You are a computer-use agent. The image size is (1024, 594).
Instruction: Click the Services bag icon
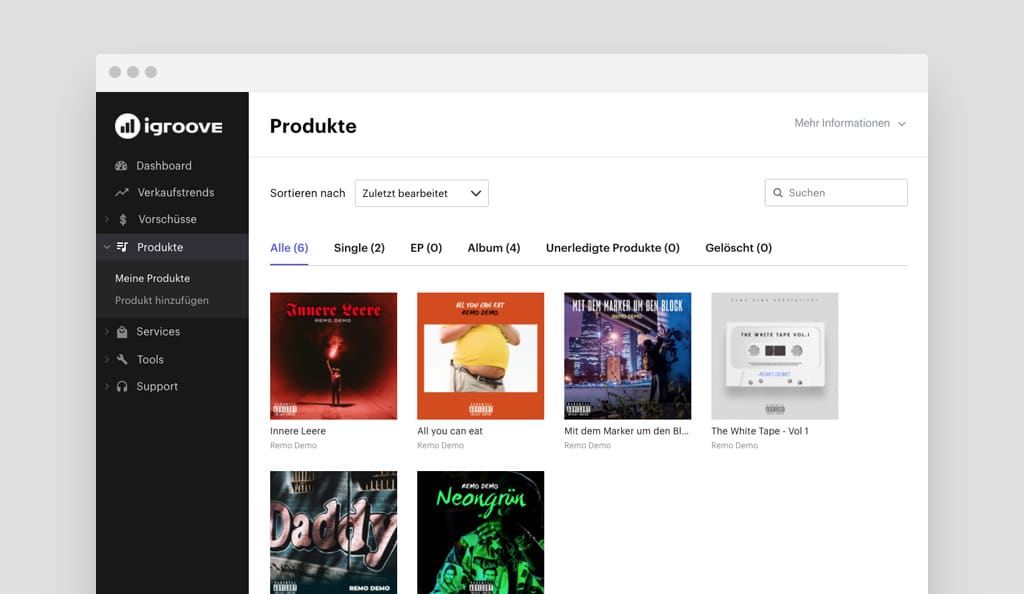point(122,332)
